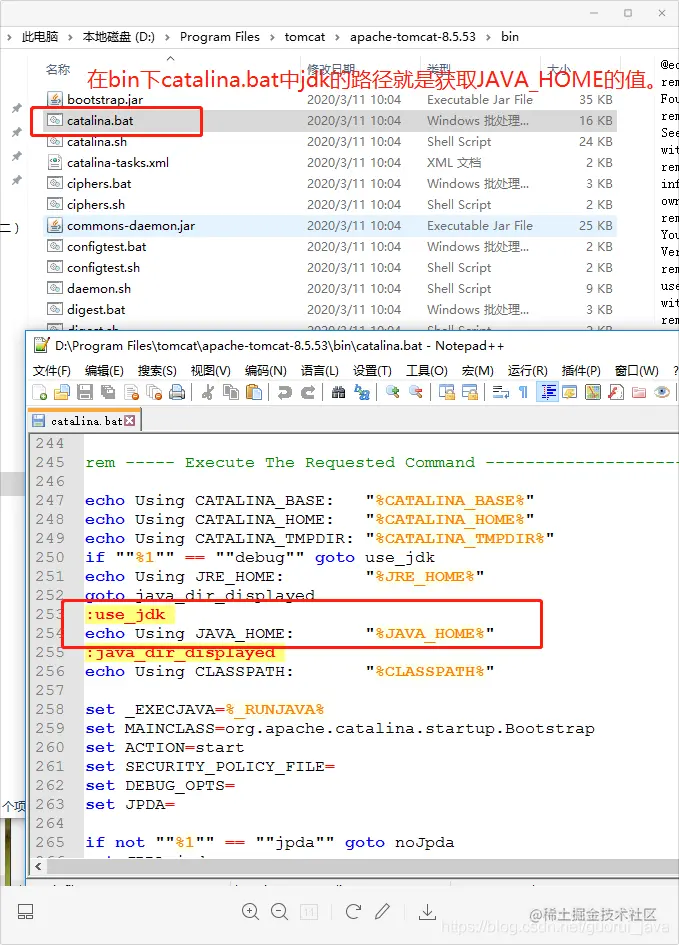Screen dimensions: 679x945
Task: Open the Document Map icon in toolbar
Action: tap(593, 392)
